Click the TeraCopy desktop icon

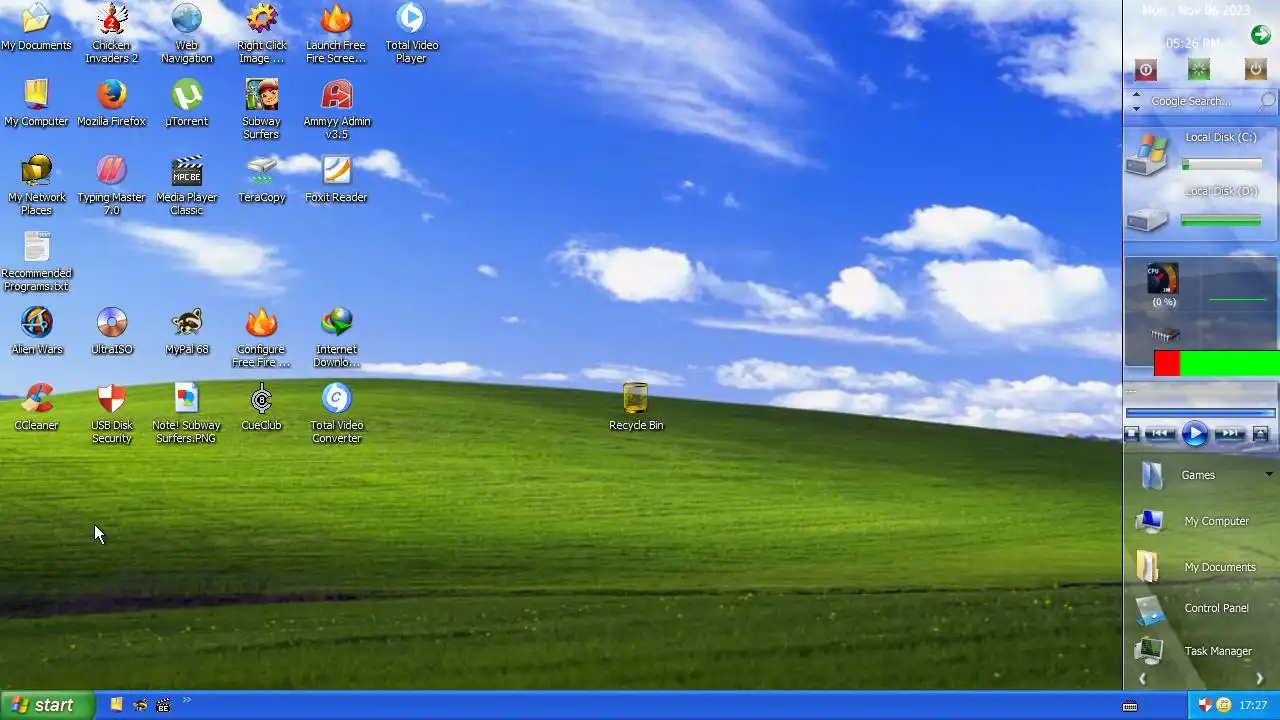[x=261, y=179]
